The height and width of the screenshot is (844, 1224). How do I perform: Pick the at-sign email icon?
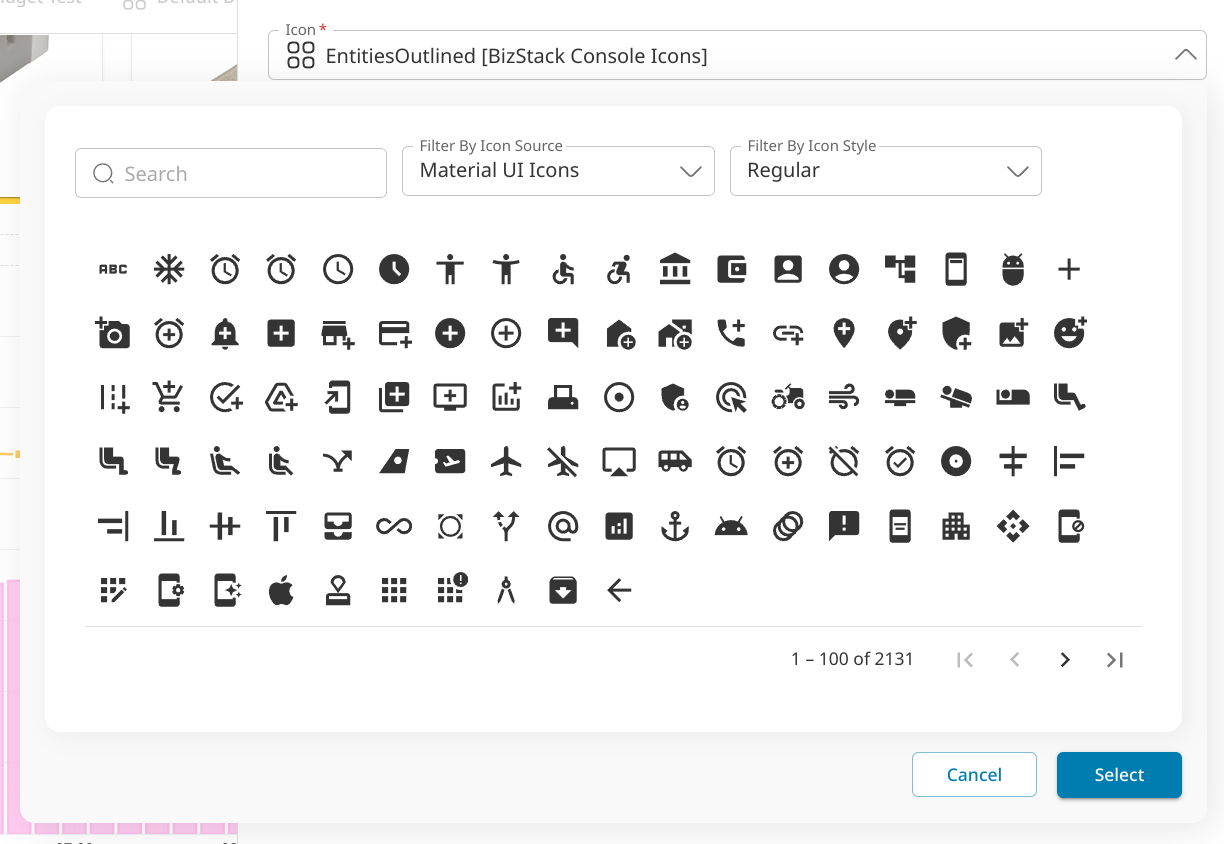coord(563,526)
